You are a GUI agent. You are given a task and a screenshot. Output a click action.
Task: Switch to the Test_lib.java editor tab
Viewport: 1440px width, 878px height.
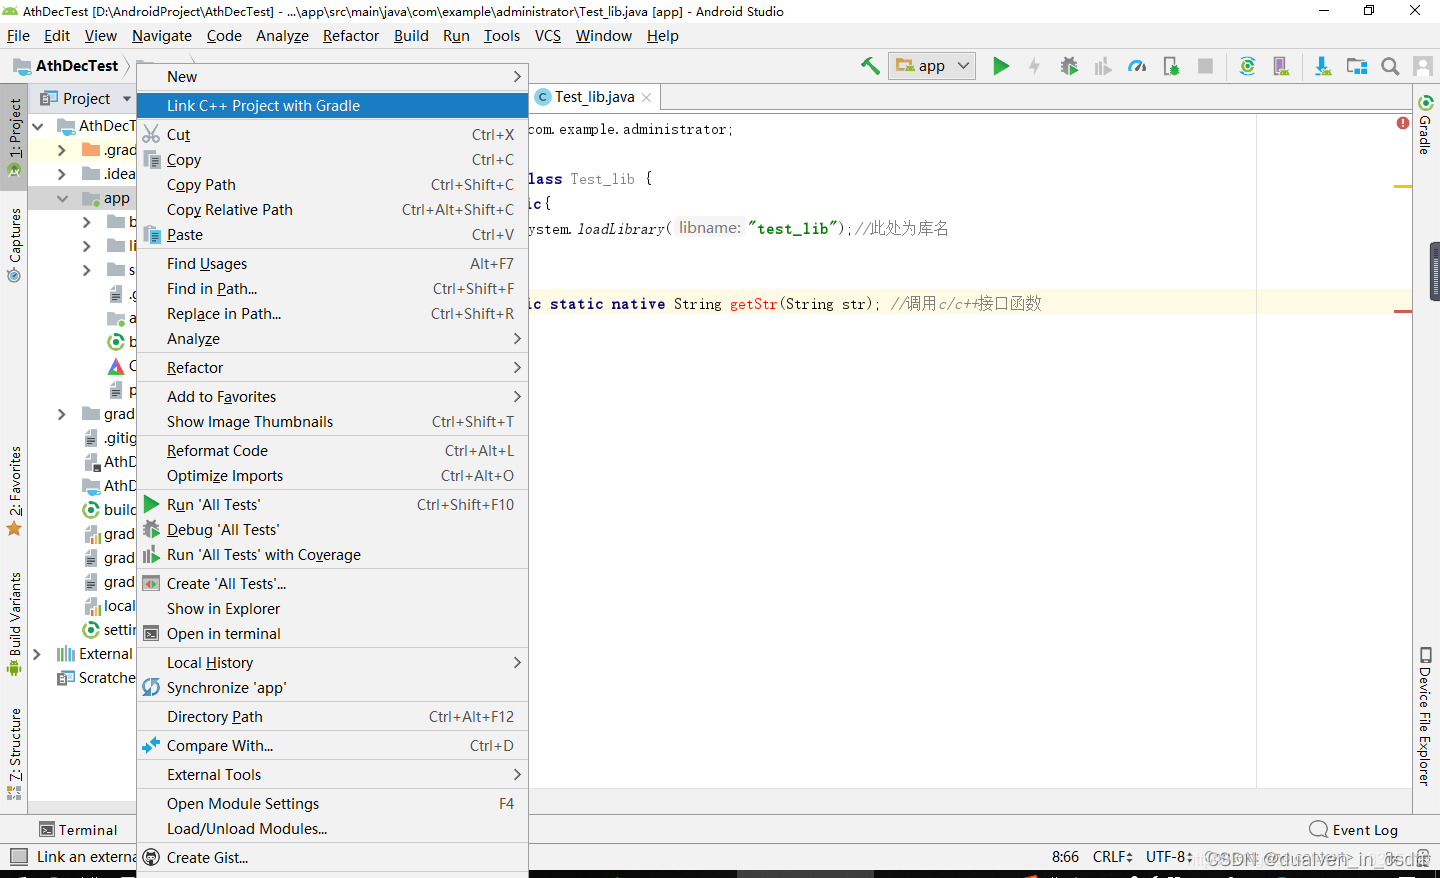594,97
